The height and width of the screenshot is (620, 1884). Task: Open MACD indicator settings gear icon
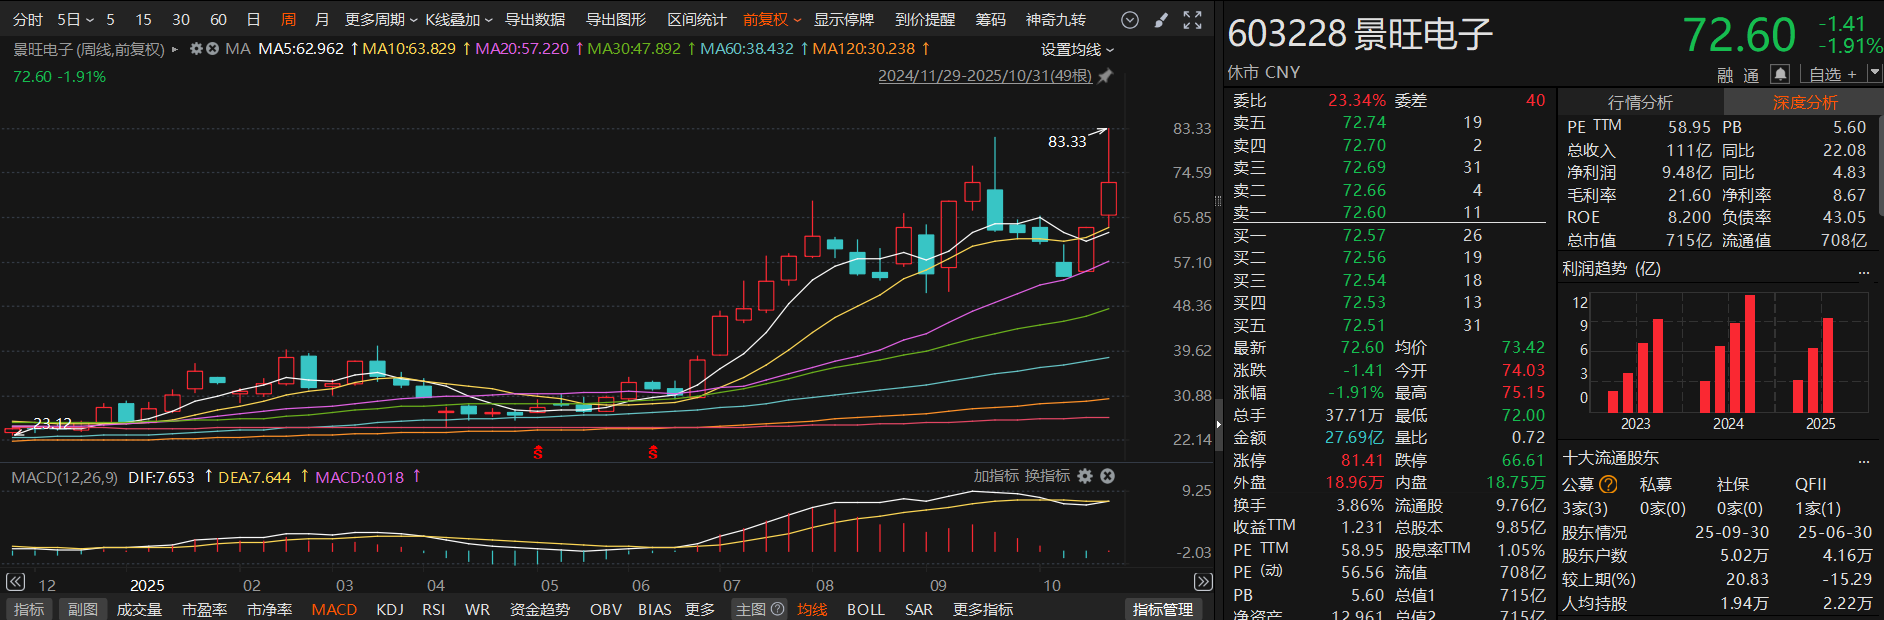tap(1085, 476)
